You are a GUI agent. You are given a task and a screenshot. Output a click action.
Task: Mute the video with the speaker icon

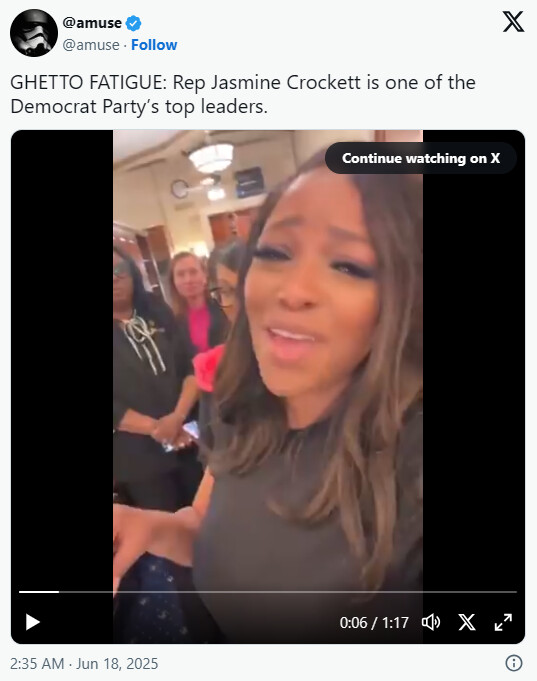pyautogui.click(x=431, y=622)
